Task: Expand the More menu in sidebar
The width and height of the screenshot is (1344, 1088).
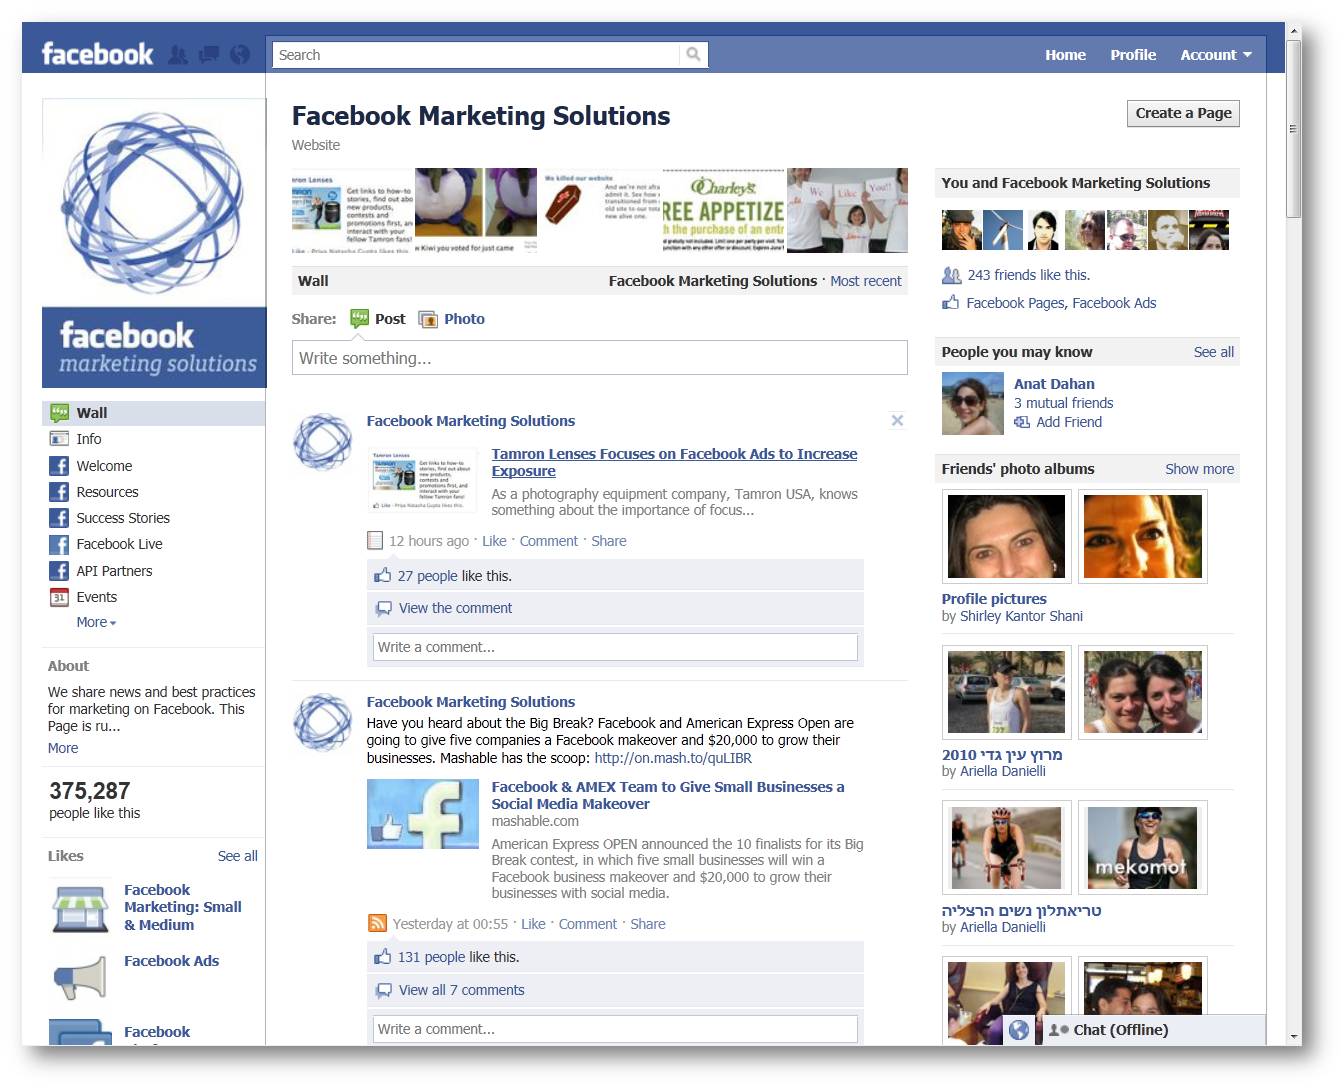Action: [x=96, y=622]
